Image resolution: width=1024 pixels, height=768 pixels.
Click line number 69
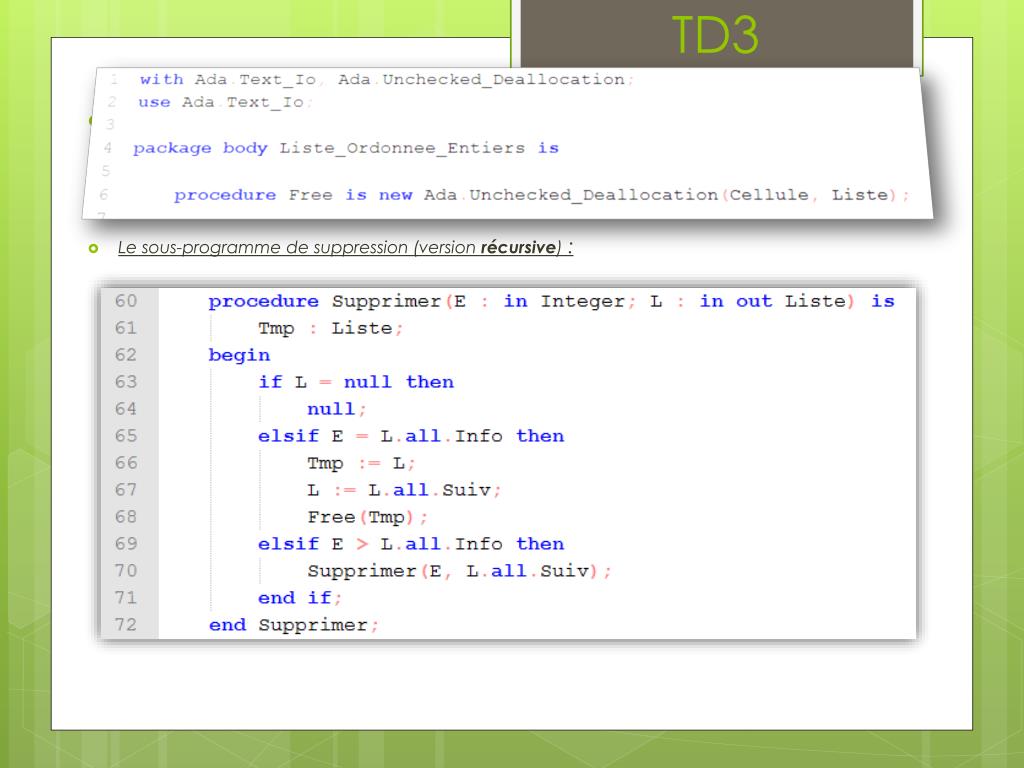pyautogui.click(x=125, y=544)
